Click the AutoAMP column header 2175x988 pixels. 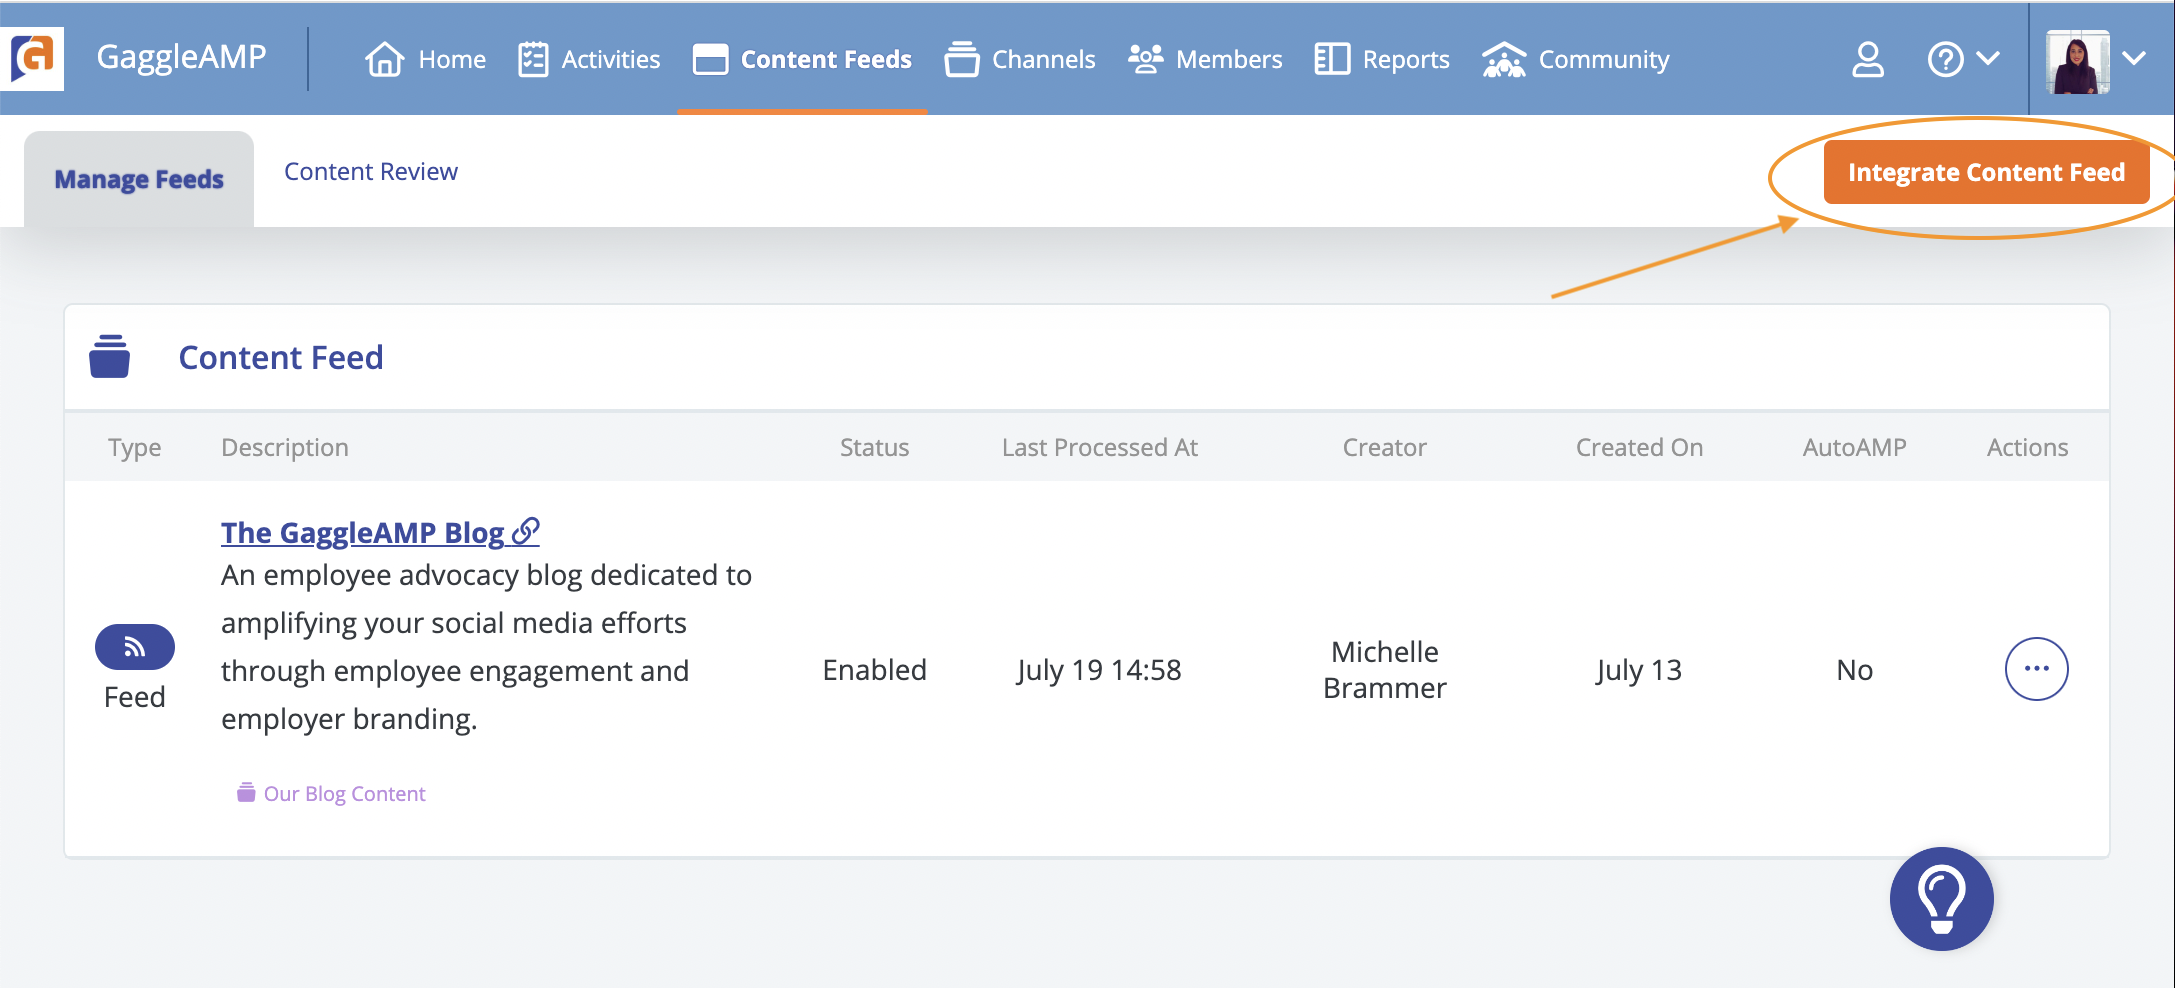coord(1854,447)
